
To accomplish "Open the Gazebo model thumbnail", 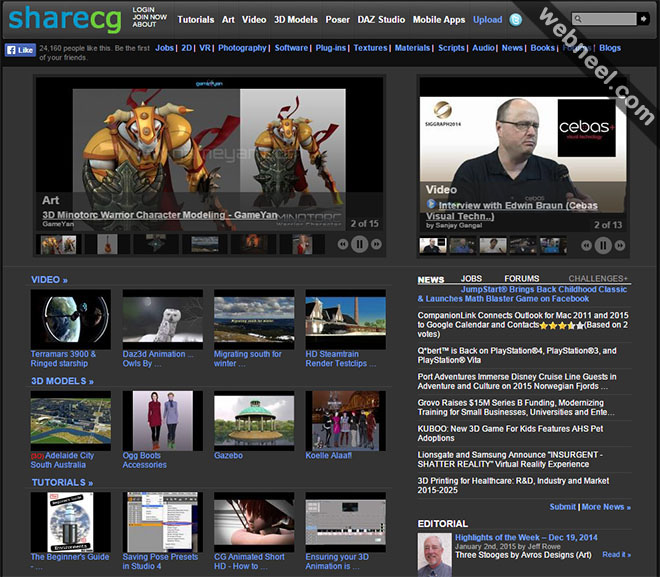I will [x=254, y=421].
